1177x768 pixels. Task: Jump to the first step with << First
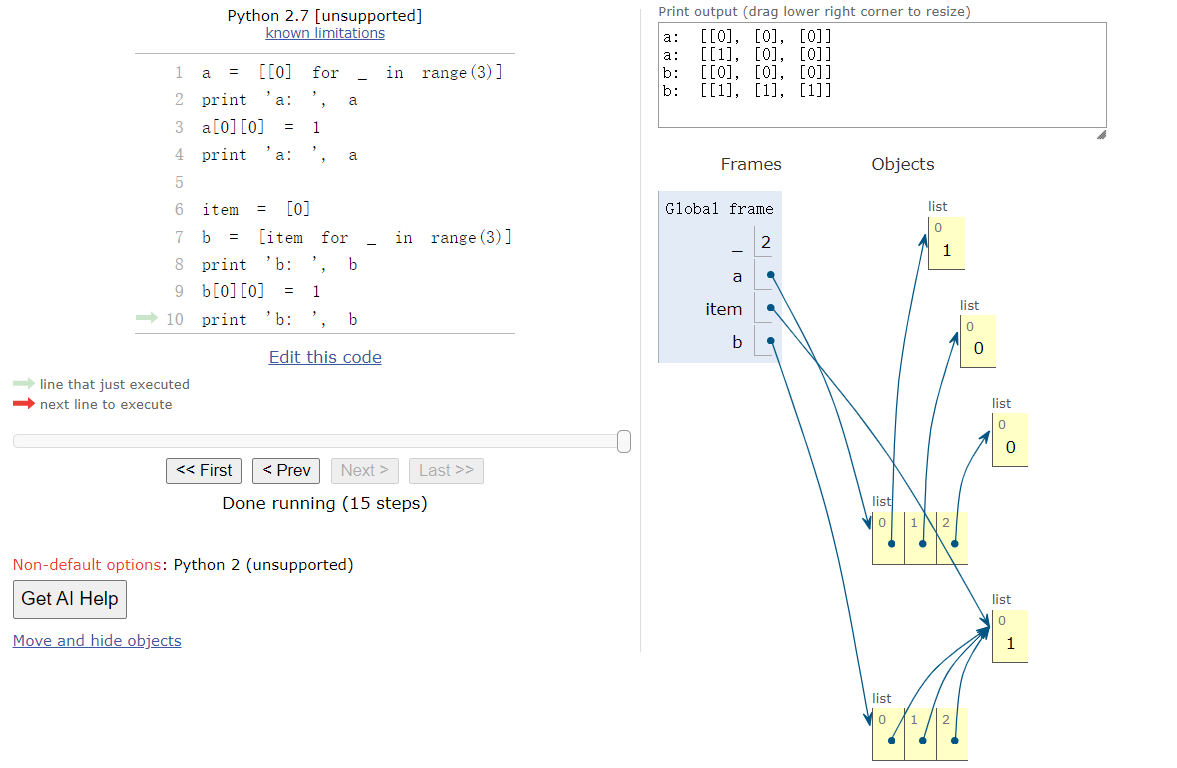[204, 471]
